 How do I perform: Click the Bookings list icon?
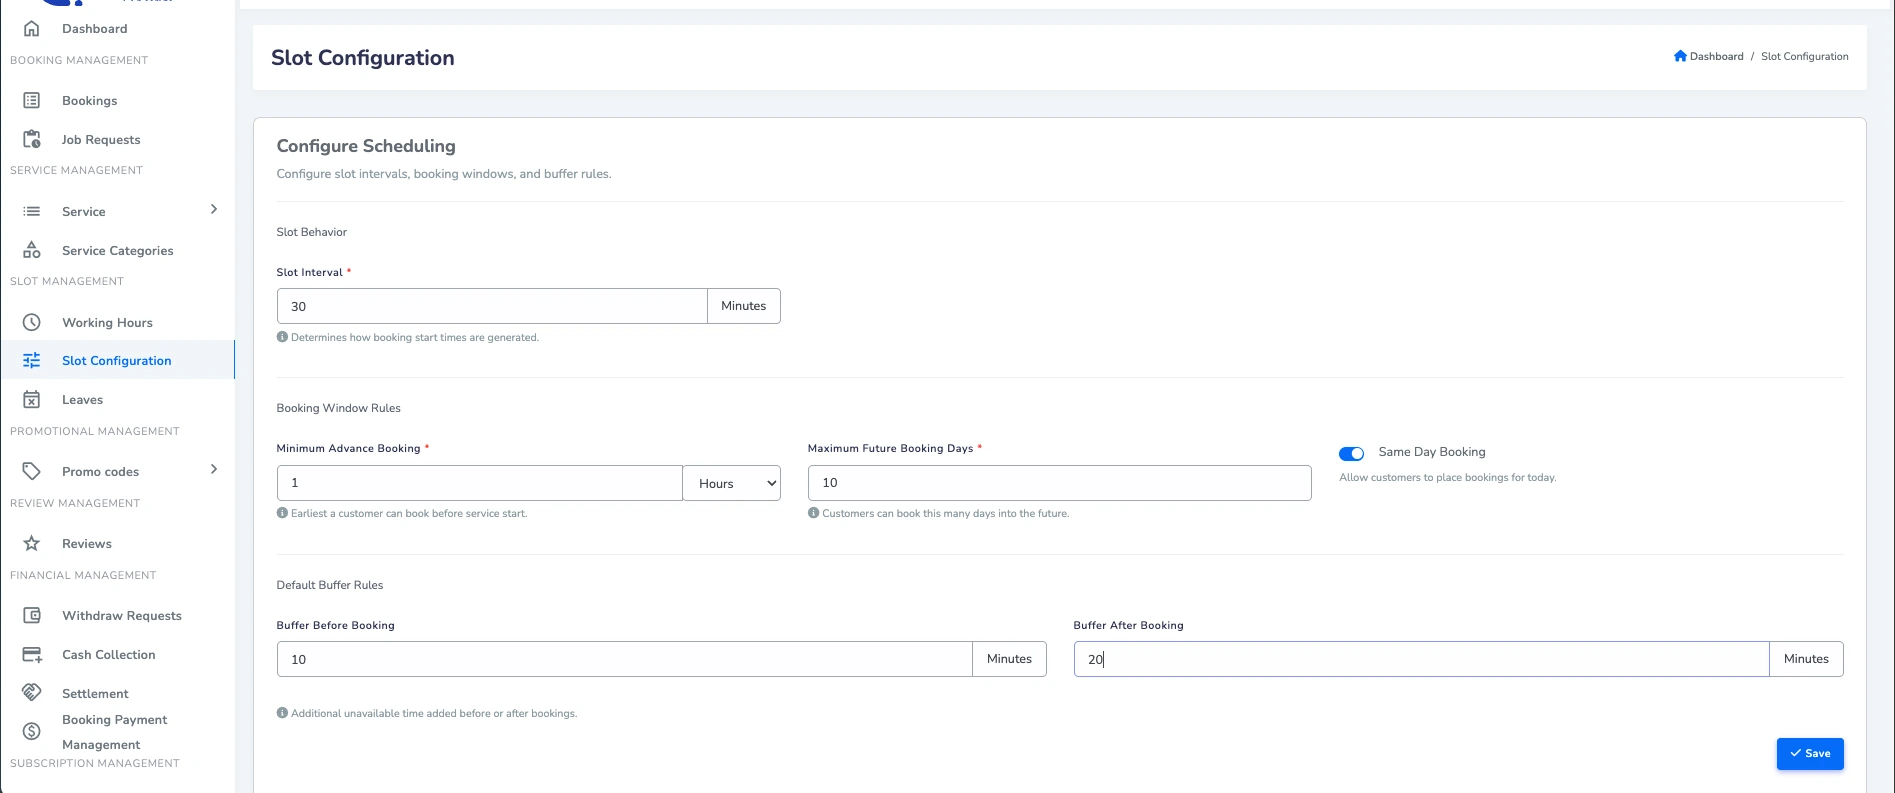[32, 100]
